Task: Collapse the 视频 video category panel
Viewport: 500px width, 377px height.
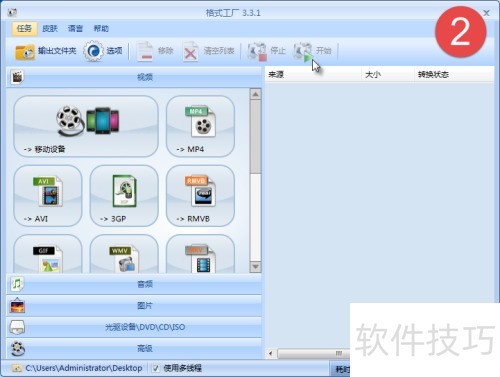Action: (134, 77)
